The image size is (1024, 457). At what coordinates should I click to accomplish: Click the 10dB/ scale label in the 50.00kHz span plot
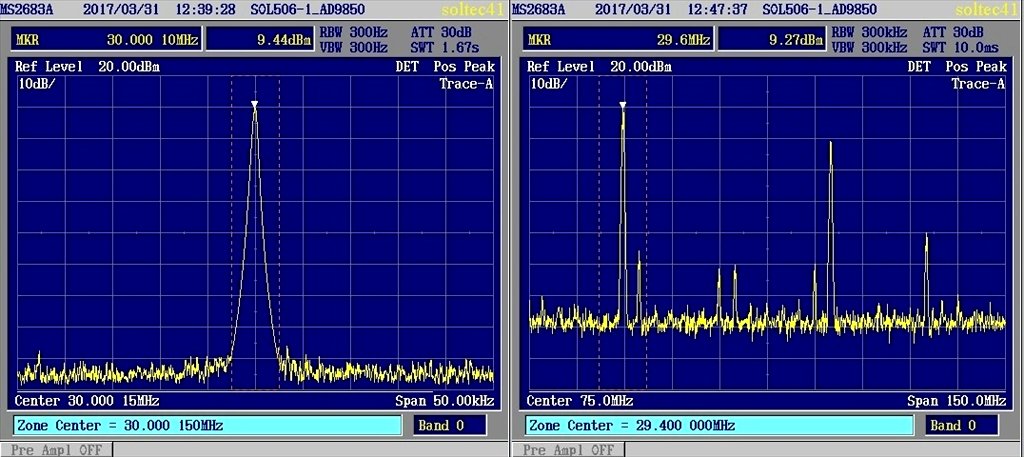[37, 84]
